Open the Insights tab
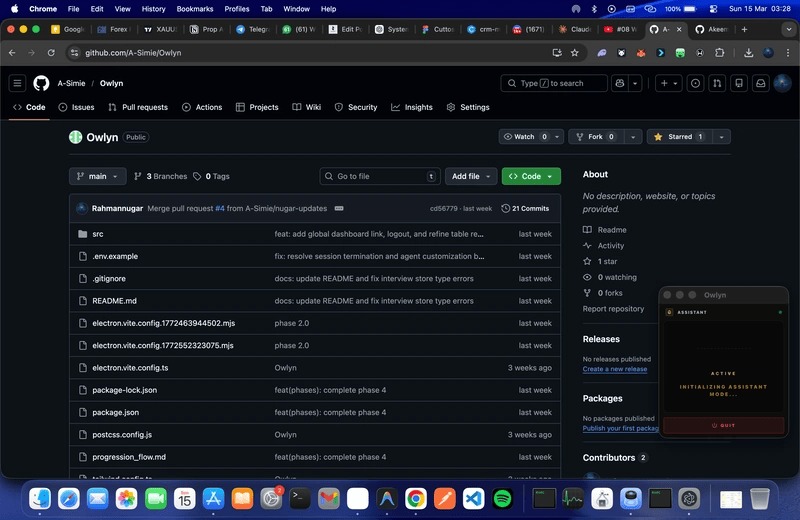Image resolution: width=800 pixels, height=520 pixels. coord(412,107)
